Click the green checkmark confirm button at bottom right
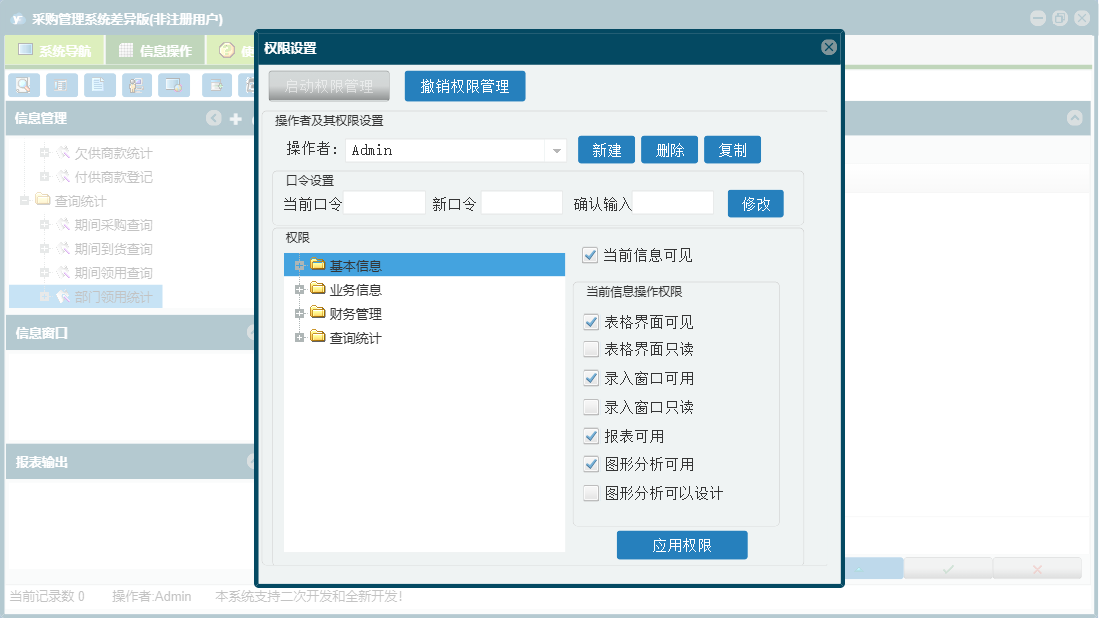 948,568
